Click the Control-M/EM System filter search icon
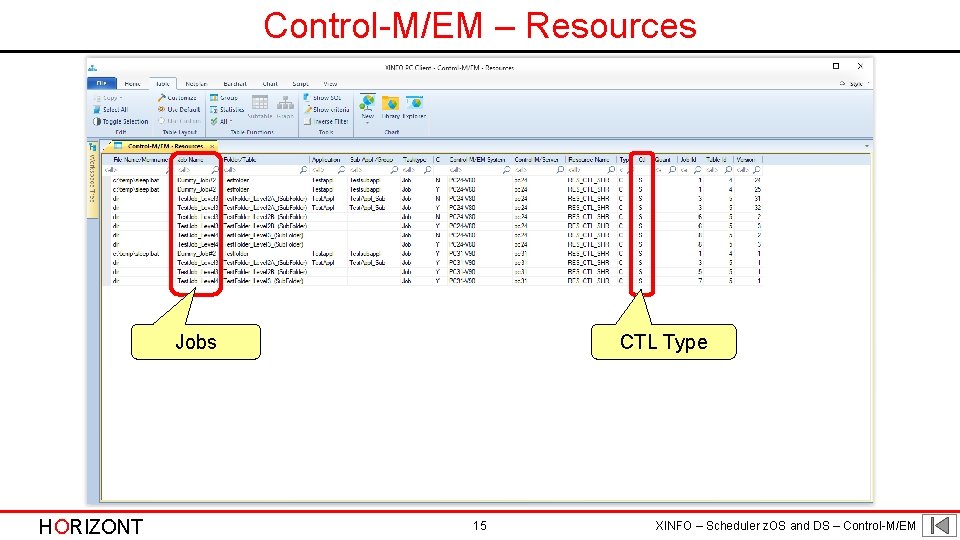960x540 pixels. tap(506, 170)
